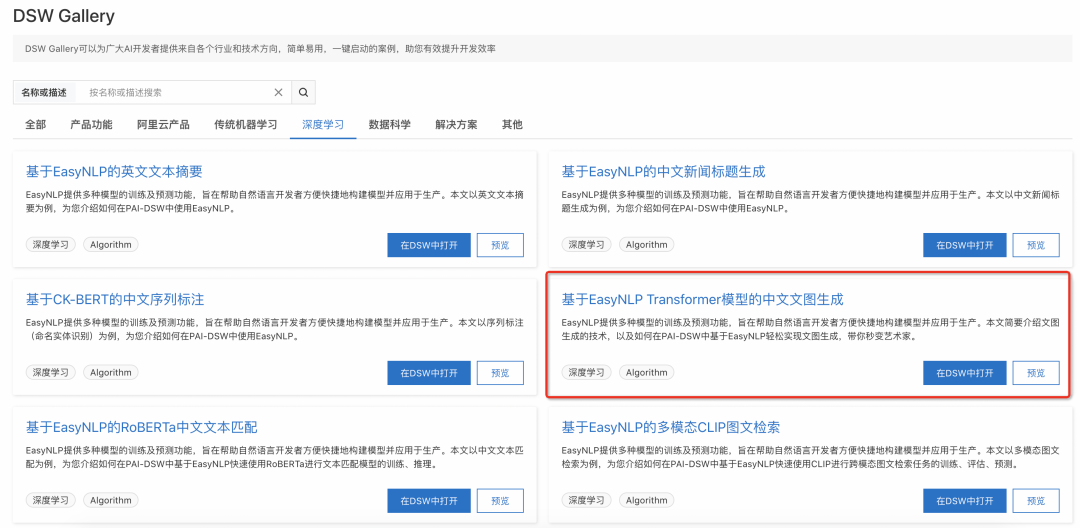Click Algorithm tag on CK-BERT中文序列标注 card
This screenshot has width=1080, height=528.
coord(111,372)
